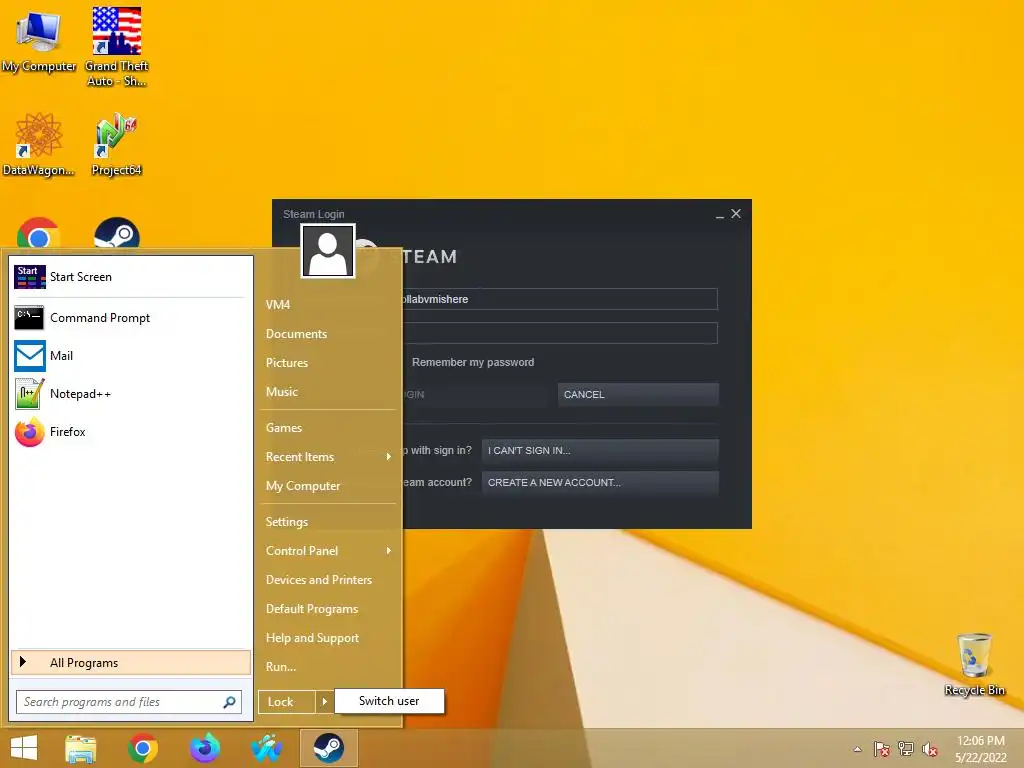Click the Steam account name field
This screenshot has height=768, width=1024.
point(560,299)
